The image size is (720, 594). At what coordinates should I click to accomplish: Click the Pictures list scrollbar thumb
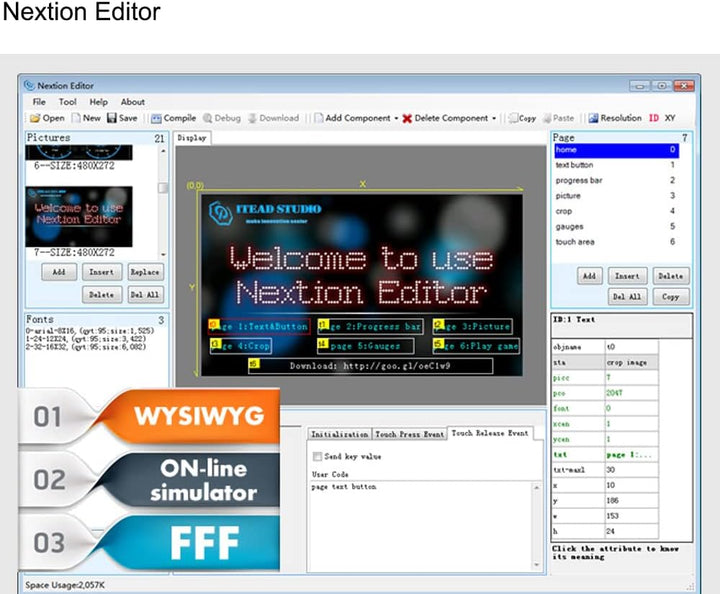(x=163, y=188)
